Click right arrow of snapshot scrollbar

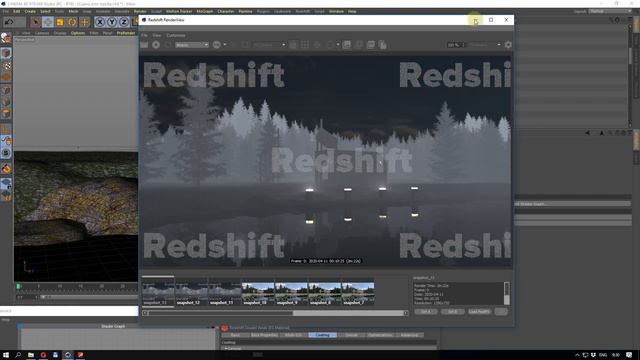(406, 313)
